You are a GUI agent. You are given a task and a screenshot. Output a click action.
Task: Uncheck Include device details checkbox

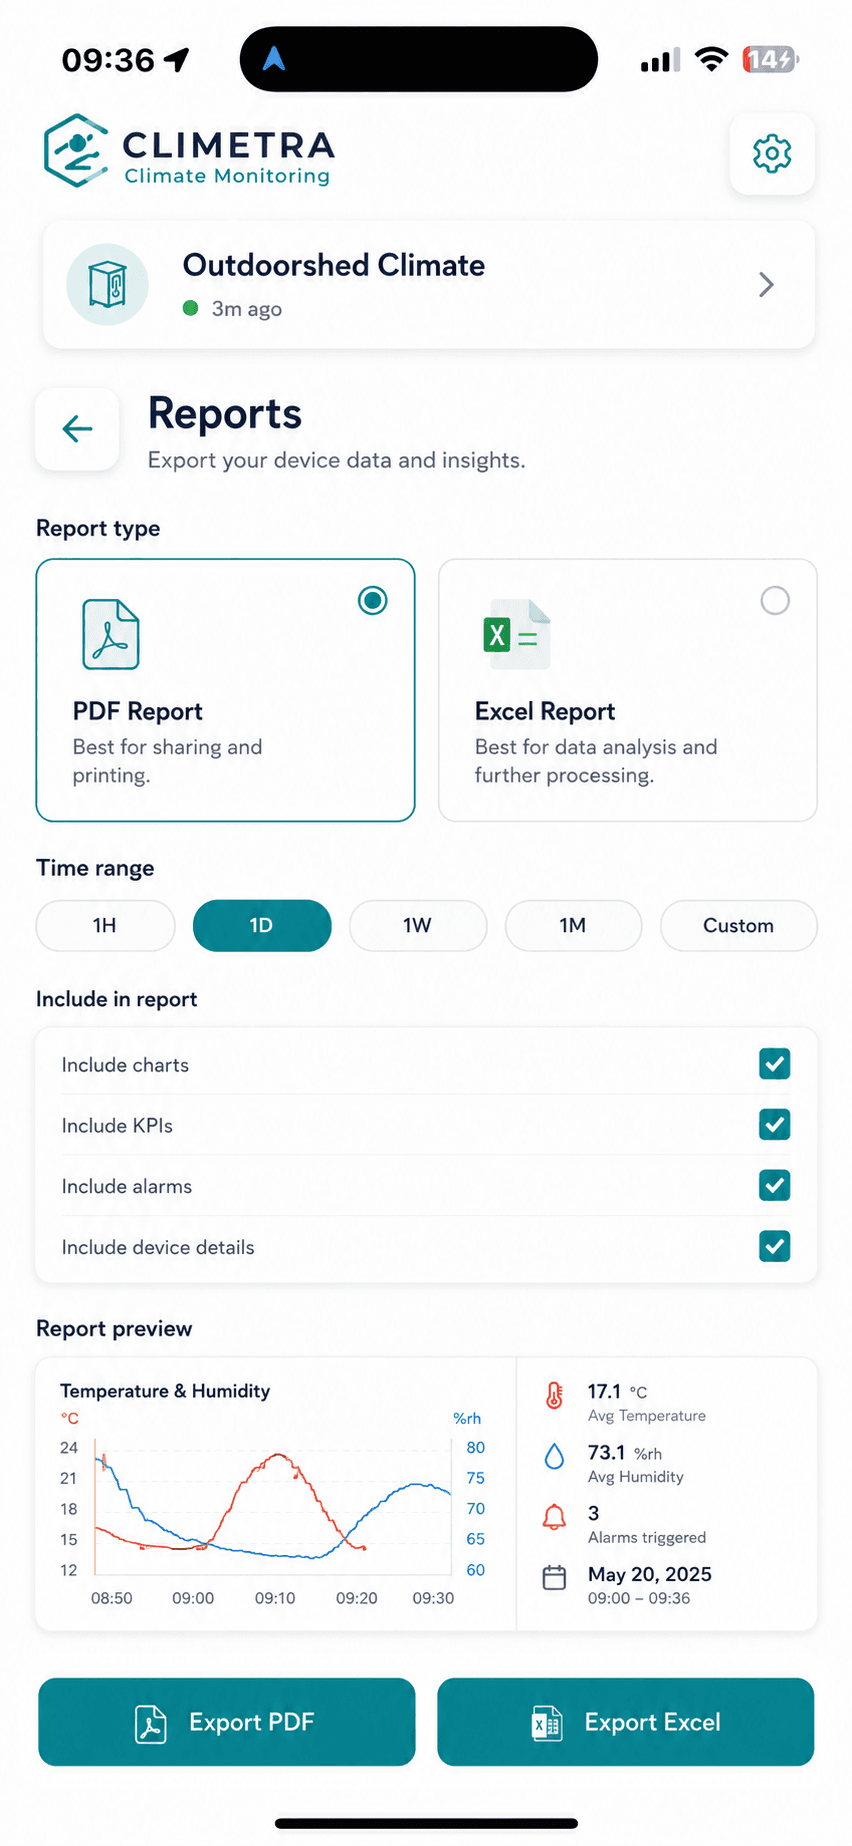pos(775,1246)
